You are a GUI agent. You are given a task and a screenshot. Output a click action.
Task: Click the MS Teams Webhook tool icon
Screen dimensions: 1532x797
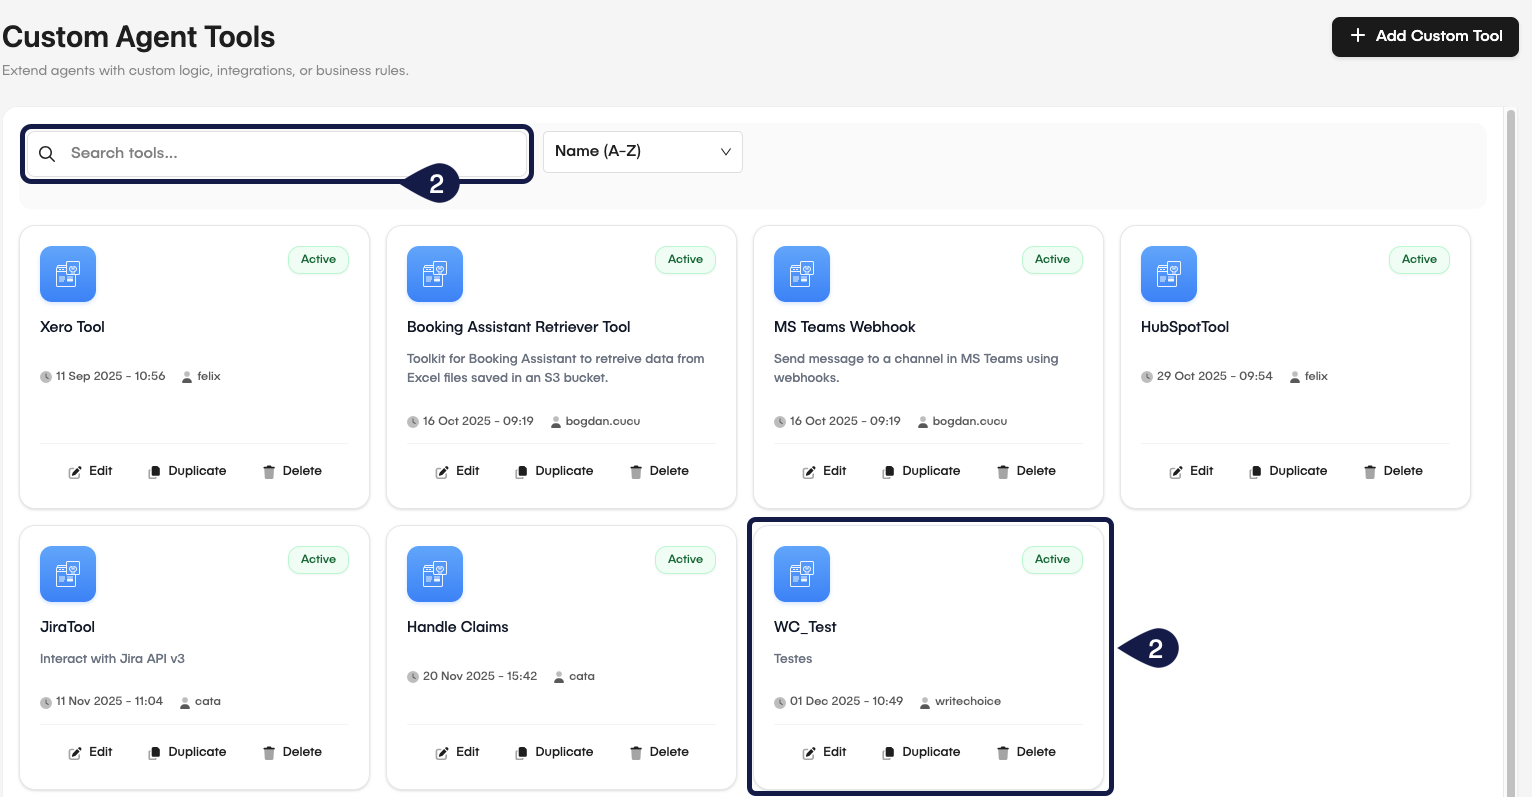tap(801, 273)
